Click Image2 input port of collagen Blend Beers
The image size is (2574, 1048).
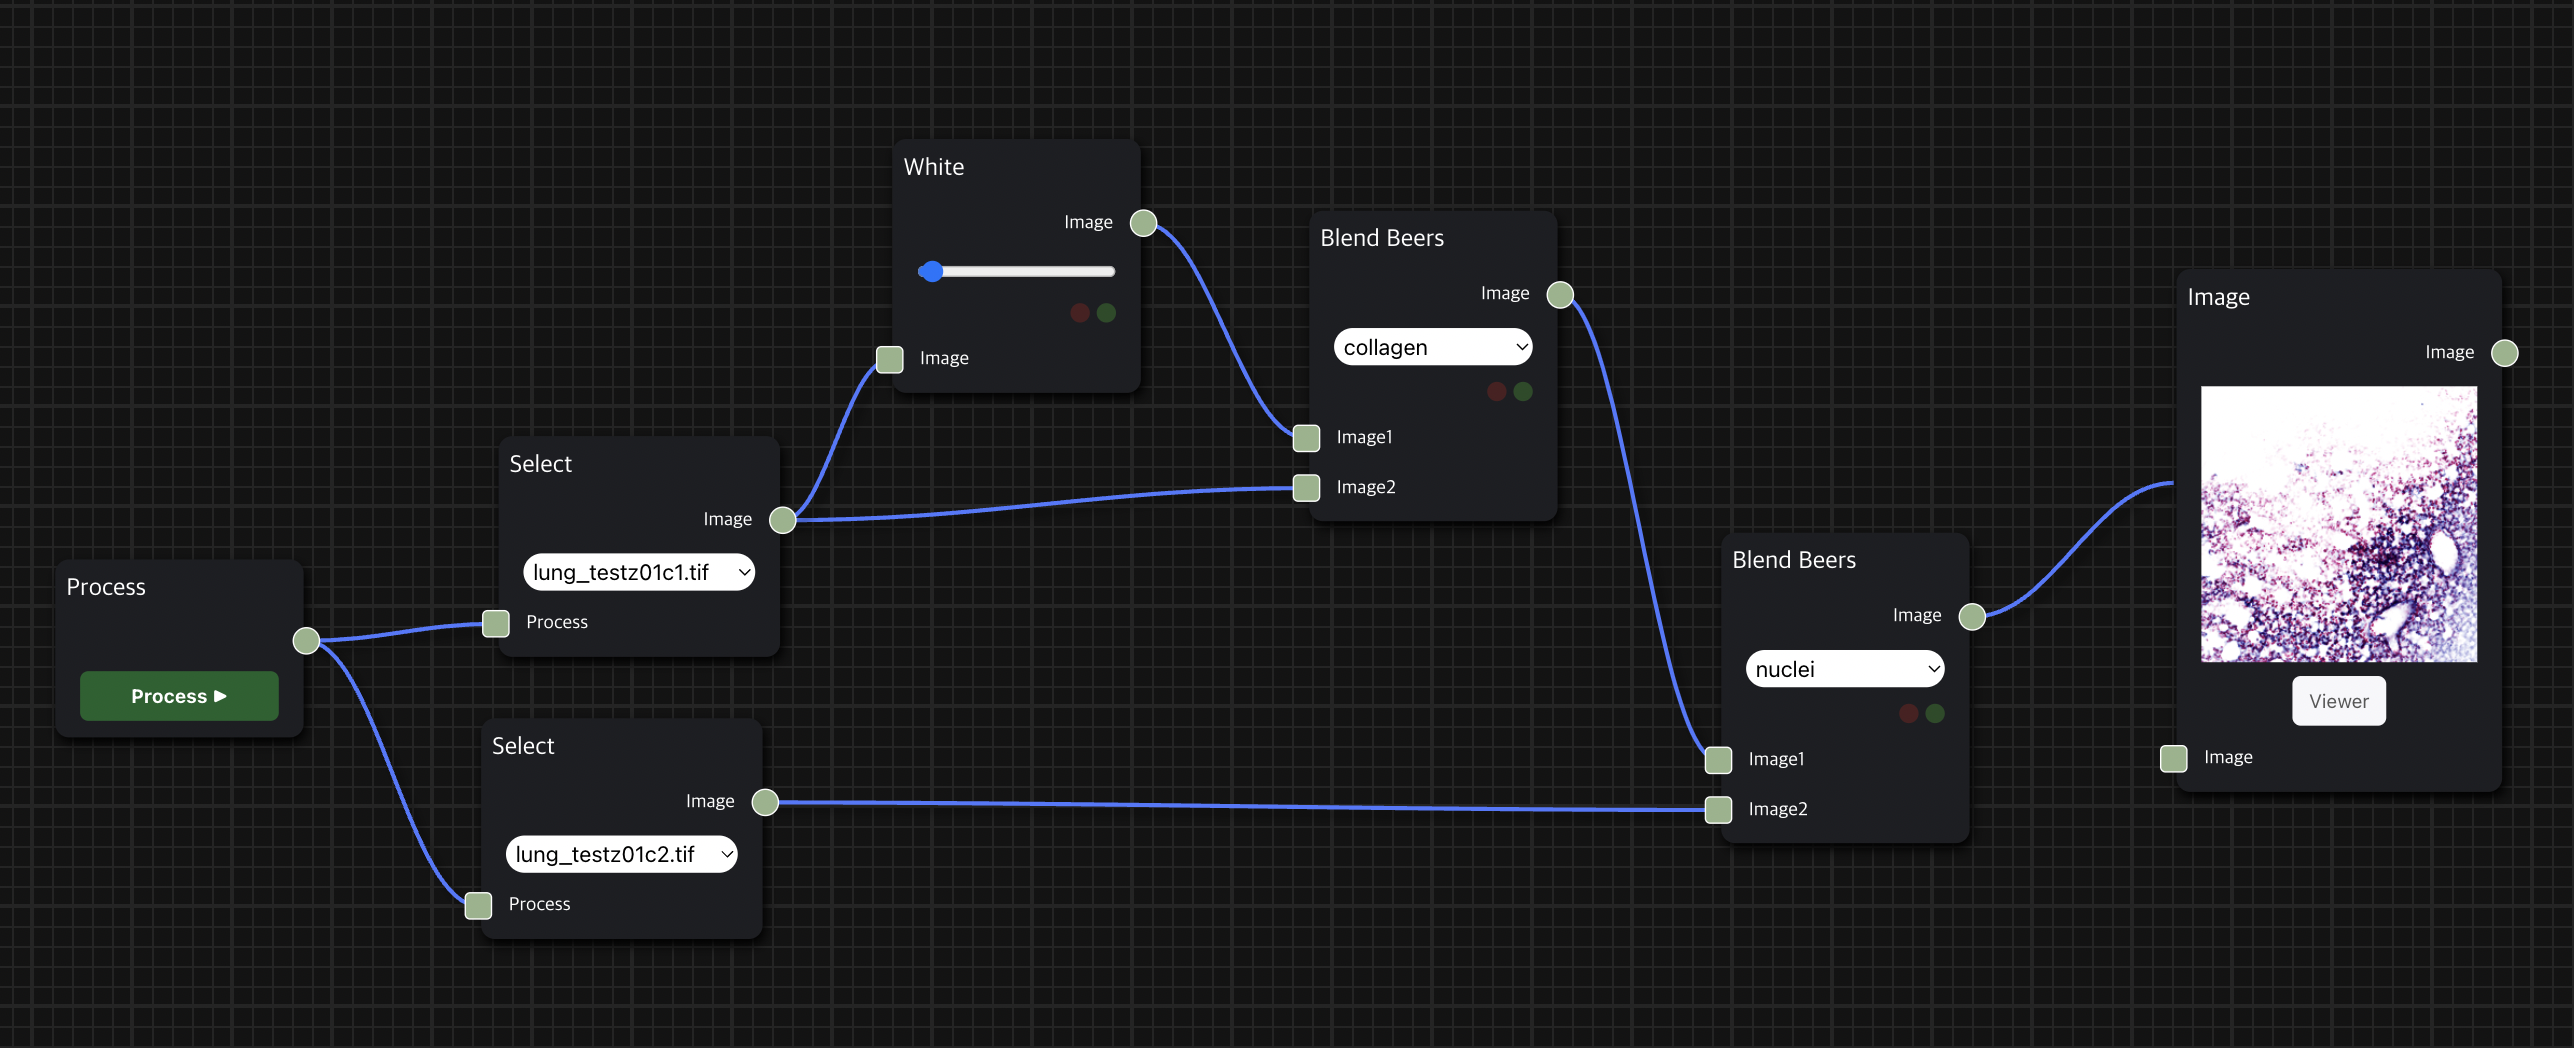(x=1307, y=488)
